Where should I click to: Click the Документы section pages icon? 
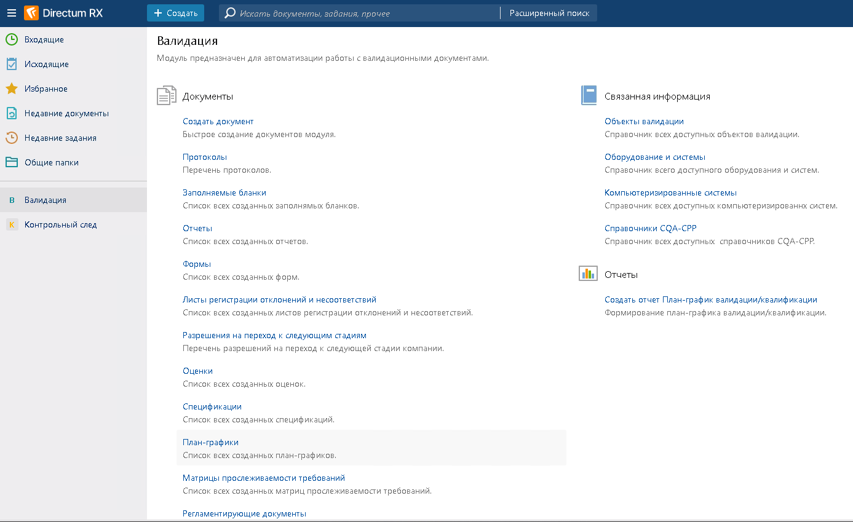coord(166,96)
